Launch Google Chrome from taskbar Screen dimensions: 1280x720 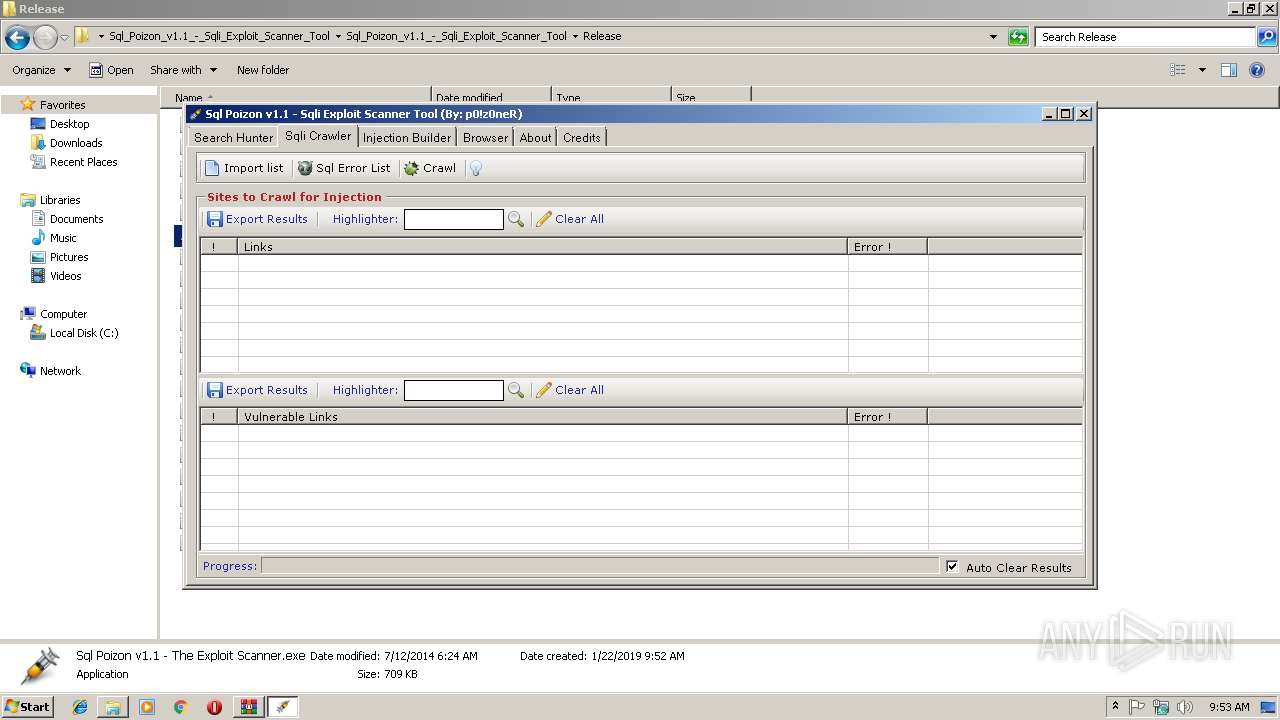point(181,707)
